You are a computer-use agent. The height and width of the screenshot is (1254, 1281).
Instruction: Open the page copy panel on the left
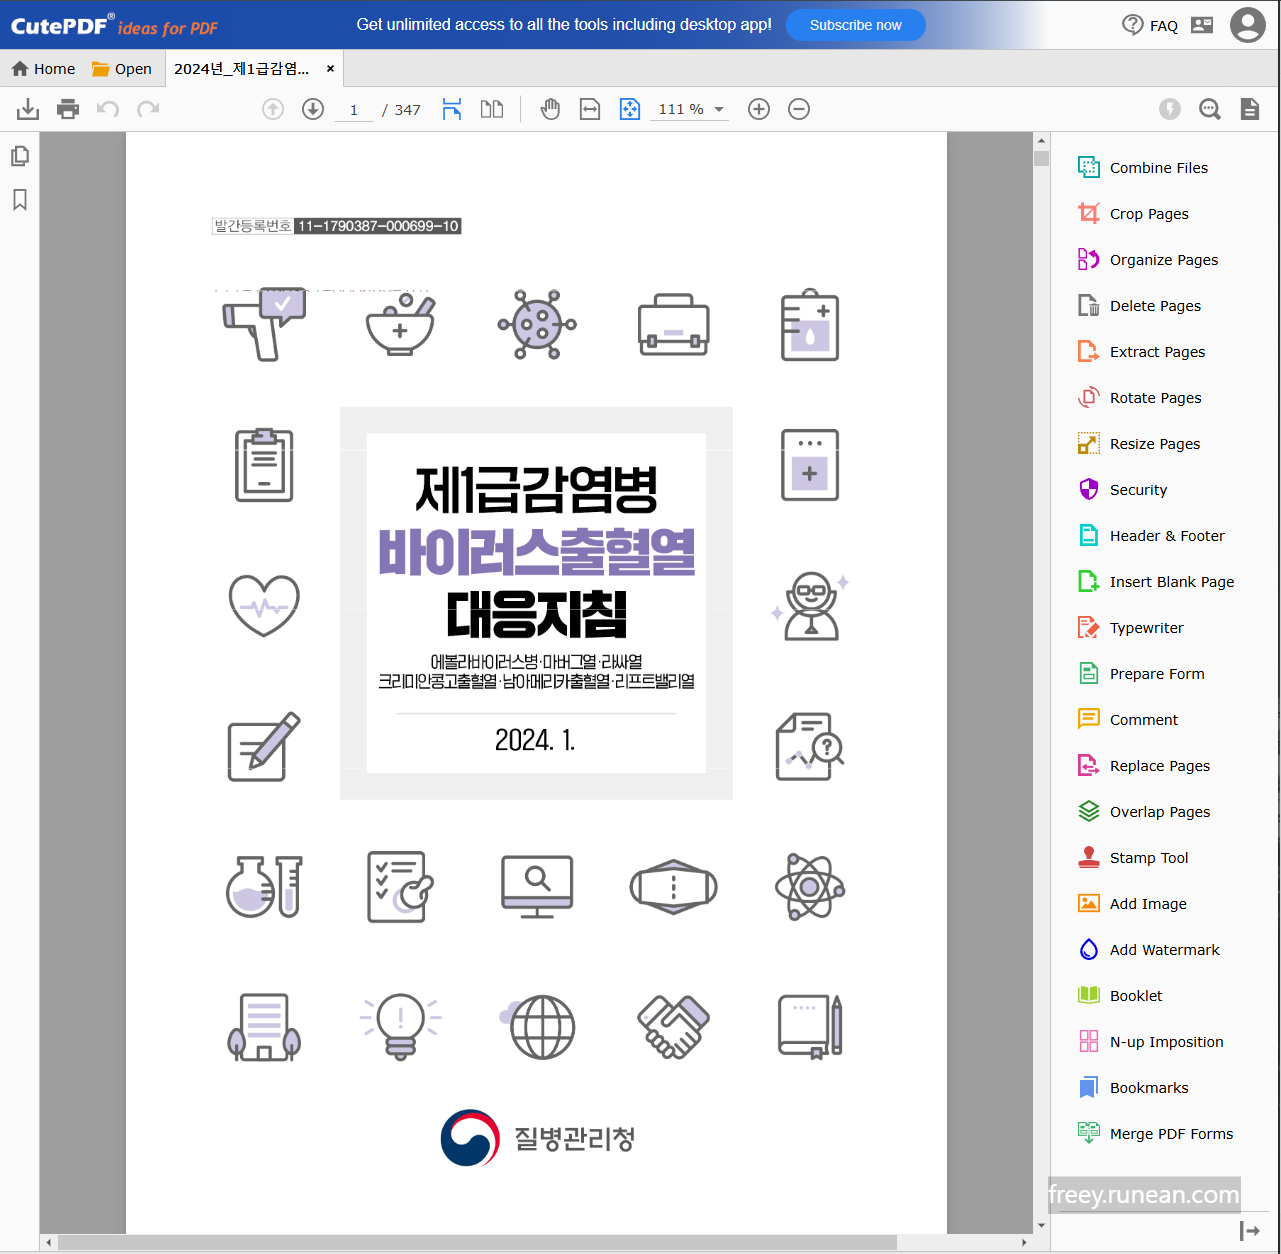click(20, 156)
